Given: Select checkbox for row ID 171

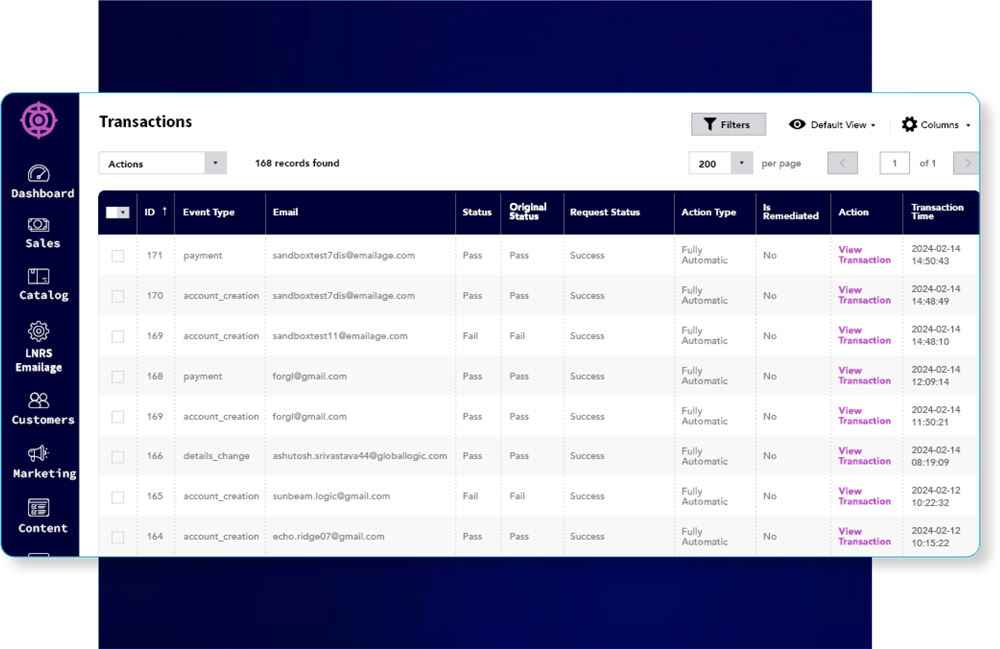Looking at the screenshot, I should 118,256.
